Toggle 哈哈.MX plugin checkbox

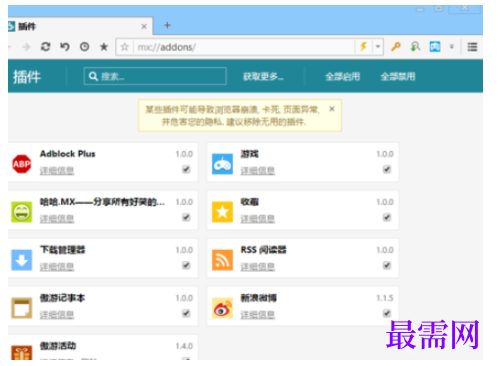tap(186, 217)
